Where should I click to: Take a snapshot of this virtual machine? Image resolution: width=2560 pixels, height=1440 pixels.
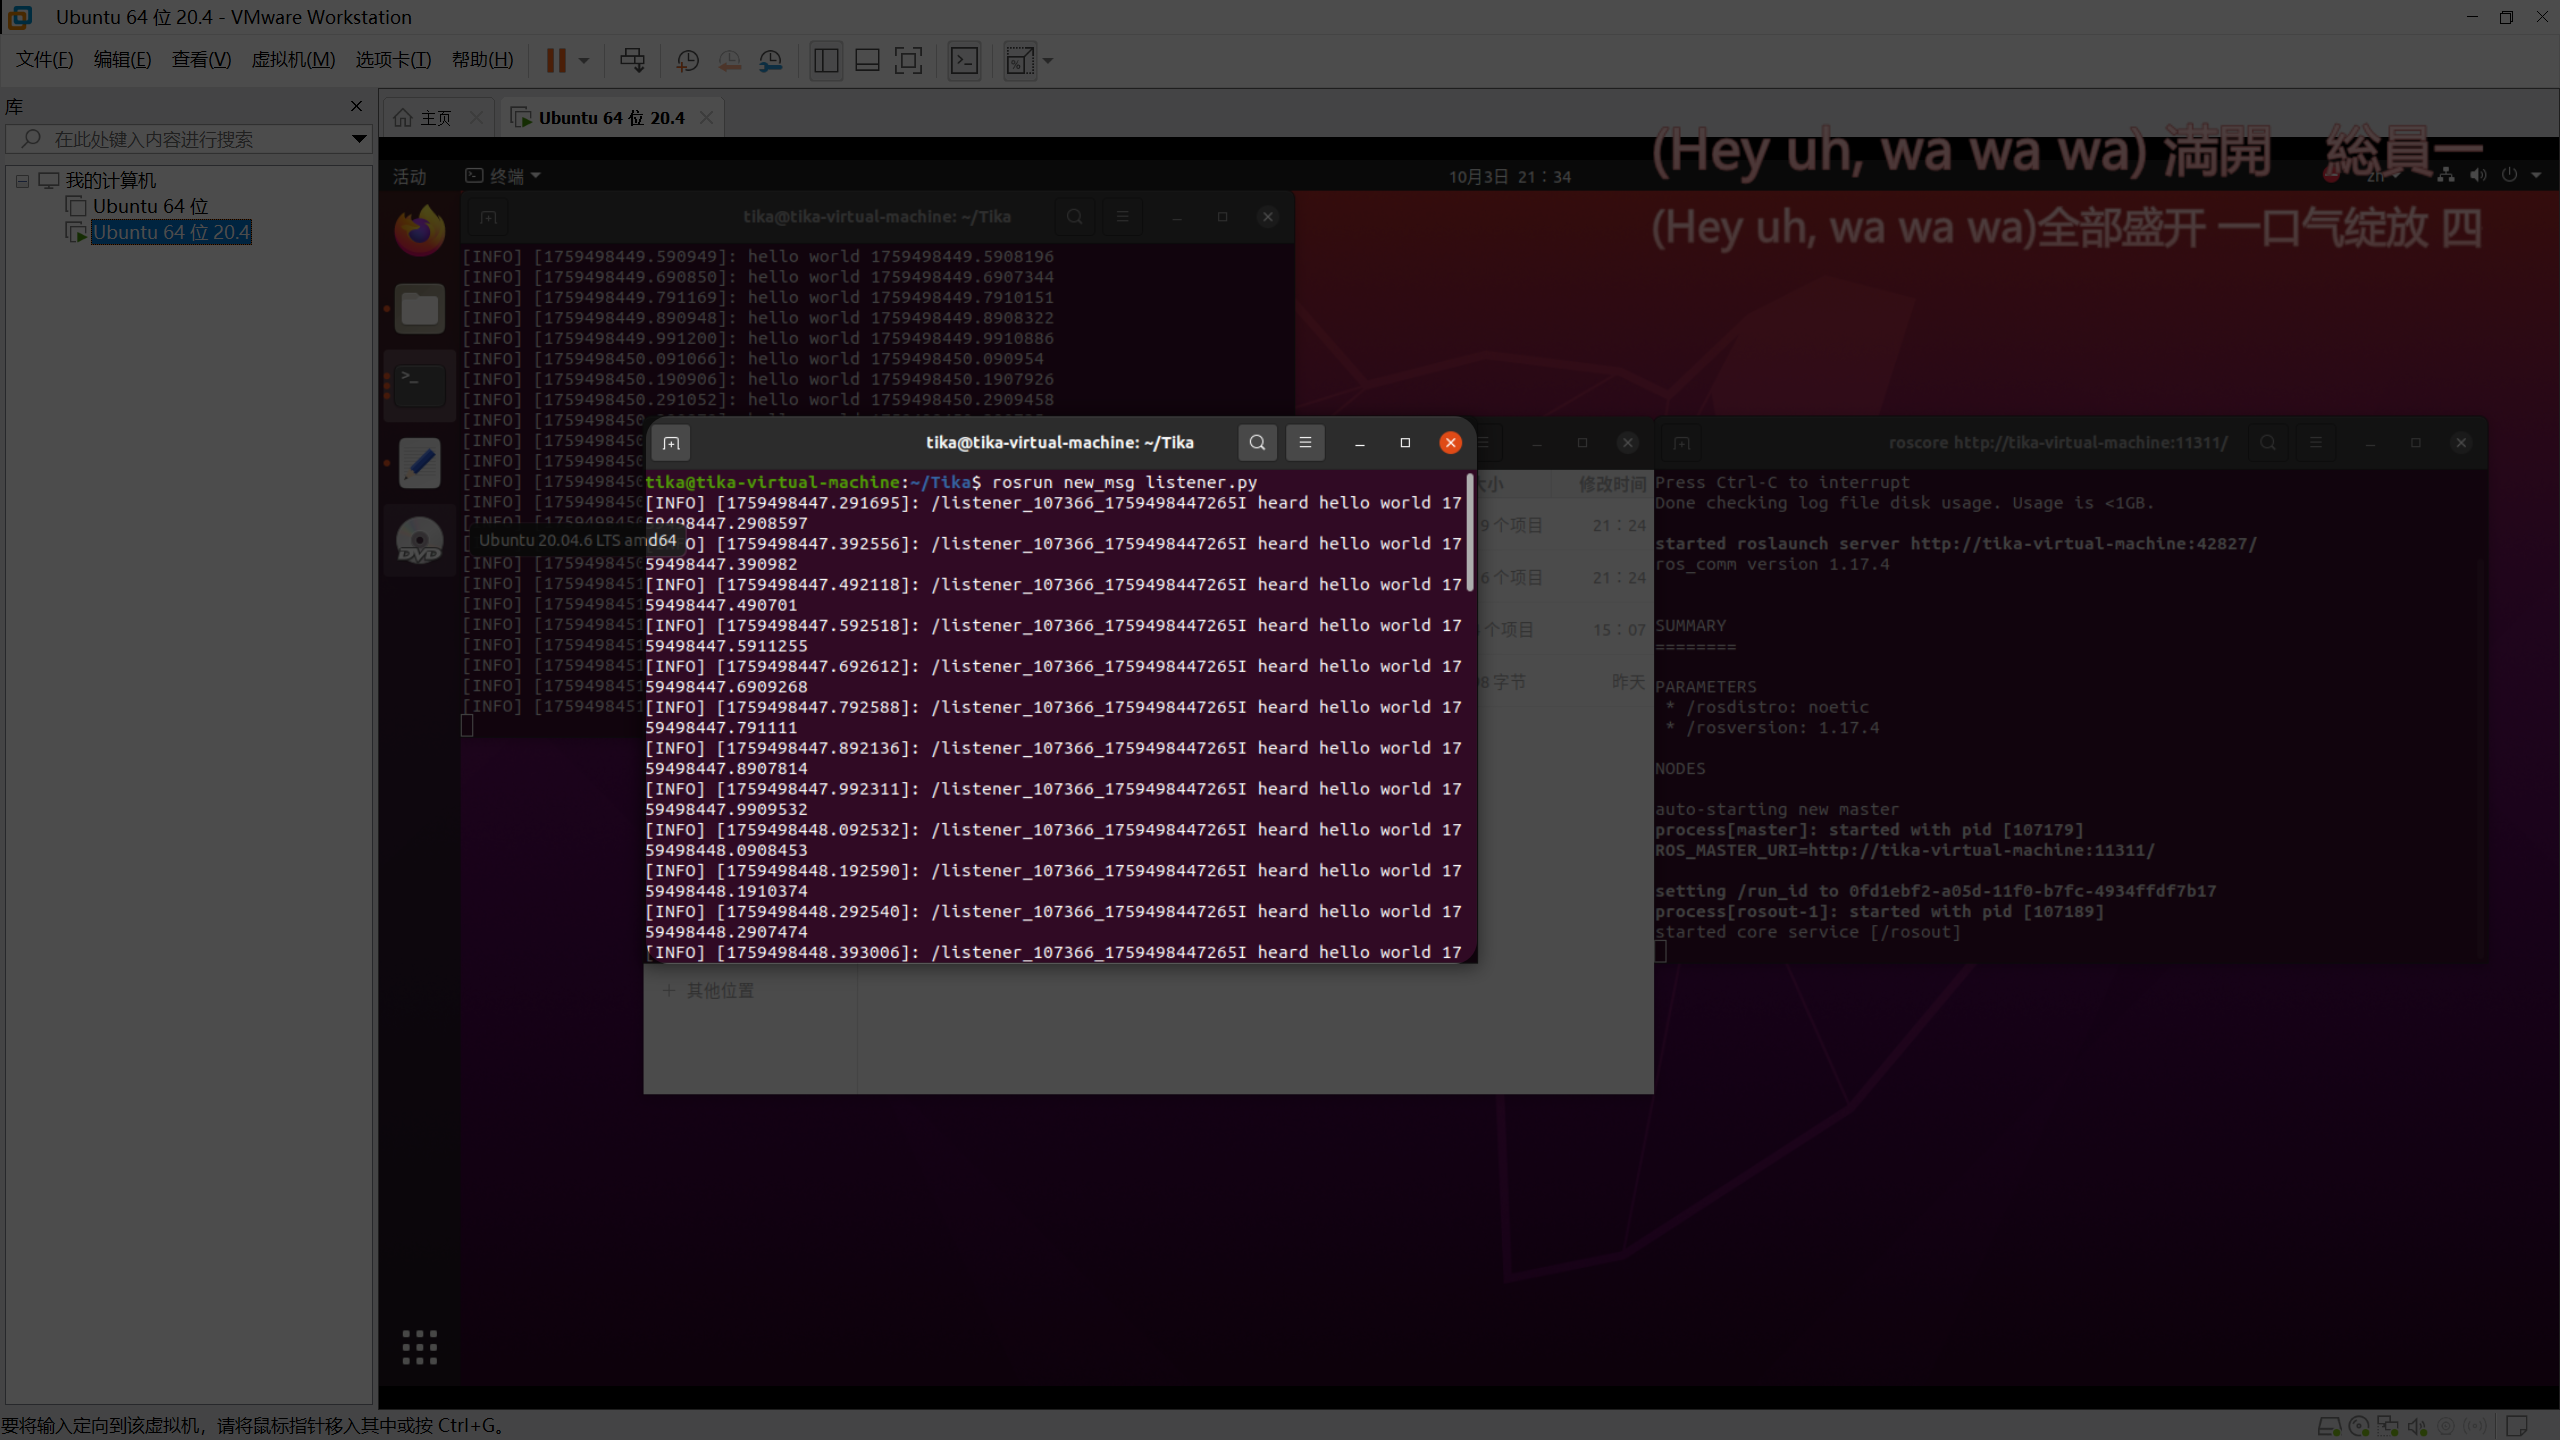[x=688, y=61]
